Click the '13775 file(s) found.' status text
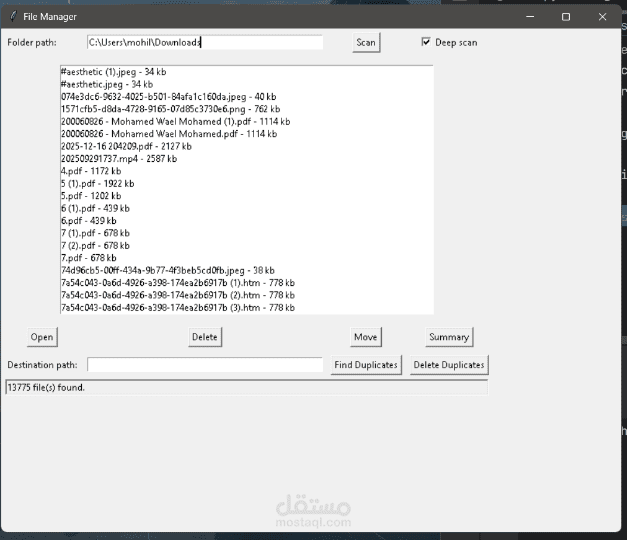627x540 pixels. tap(46, 388)
